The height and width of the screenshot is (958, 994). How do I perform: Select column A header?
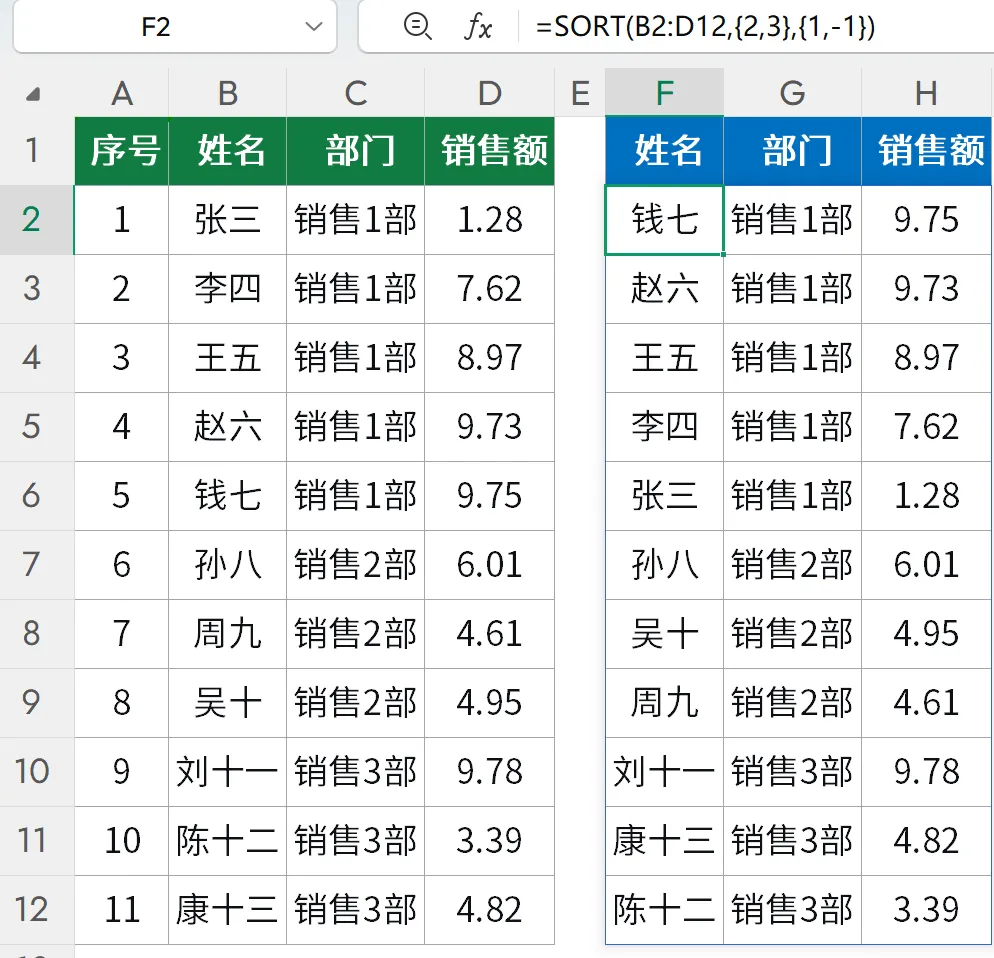tap(122, 93)
